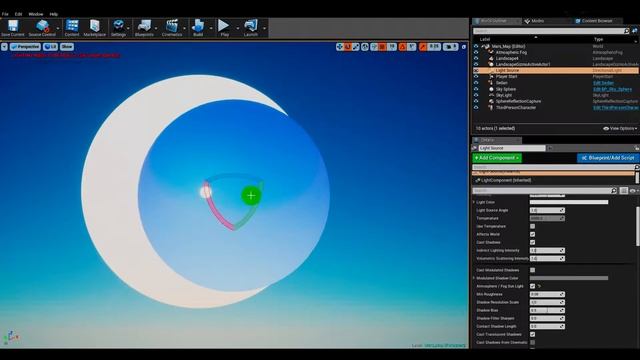
Task: Toggle Atmosphere / Fog Sun Light checkbox
Action: pos(532,286)
